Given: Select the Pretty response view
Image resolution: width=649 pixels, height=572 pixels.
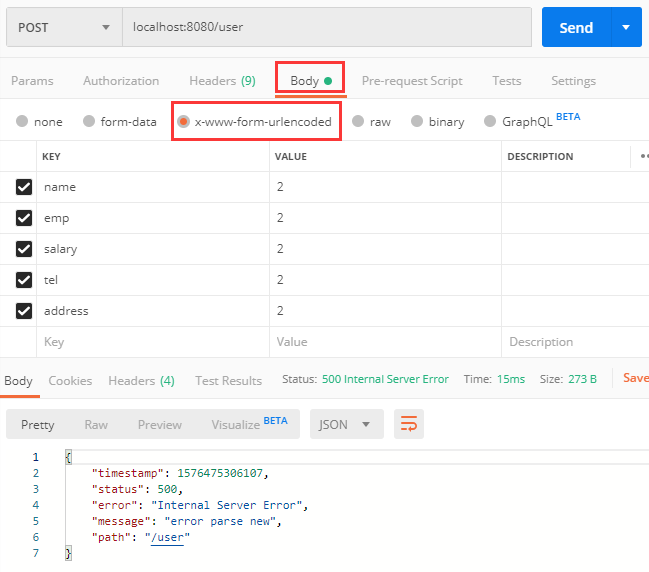Looking at the screenshot, I should 38,425.
